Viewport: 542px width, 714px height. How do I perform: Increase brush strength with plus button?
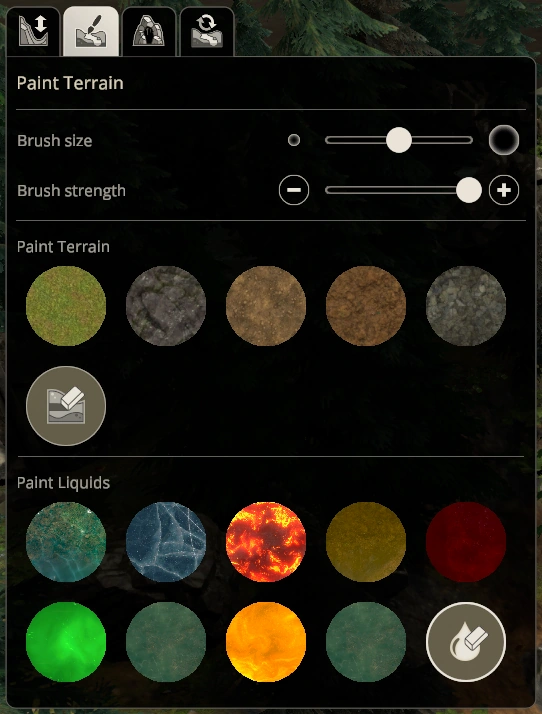point(504,190)
